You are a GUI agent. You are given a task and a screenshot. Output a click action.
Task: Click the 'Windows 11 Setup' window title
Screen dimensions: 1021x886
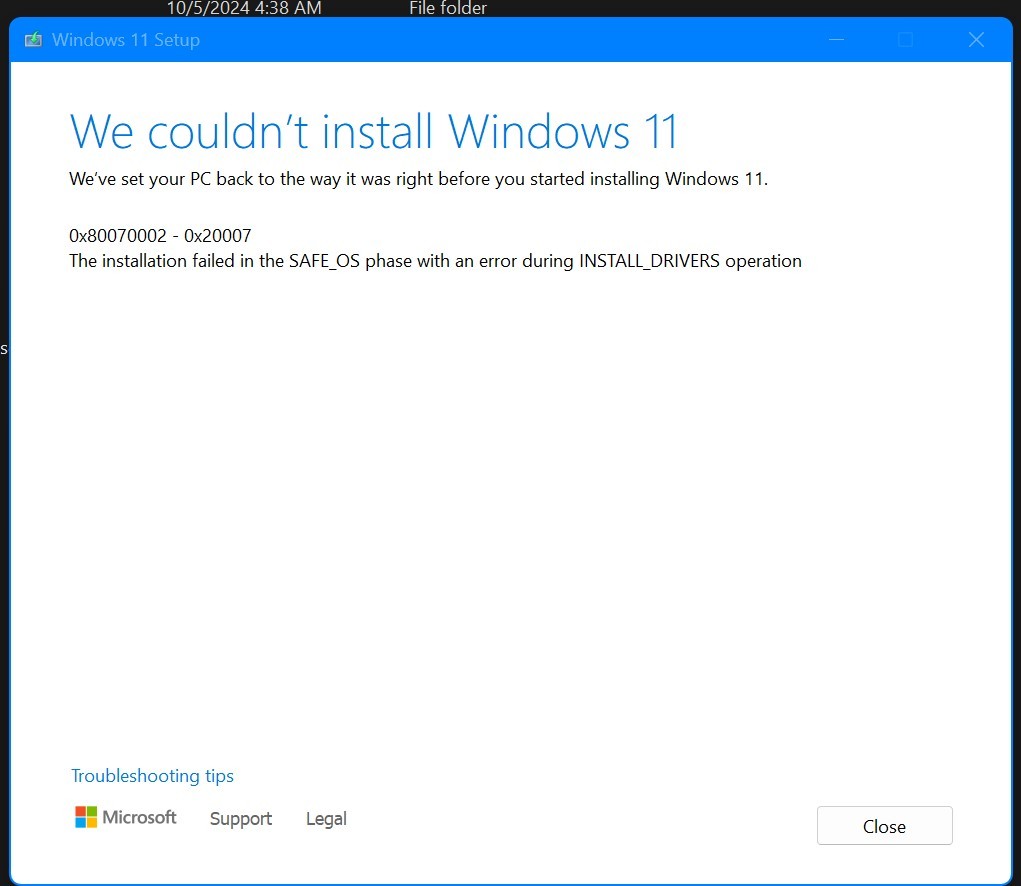tap(126, 40)
